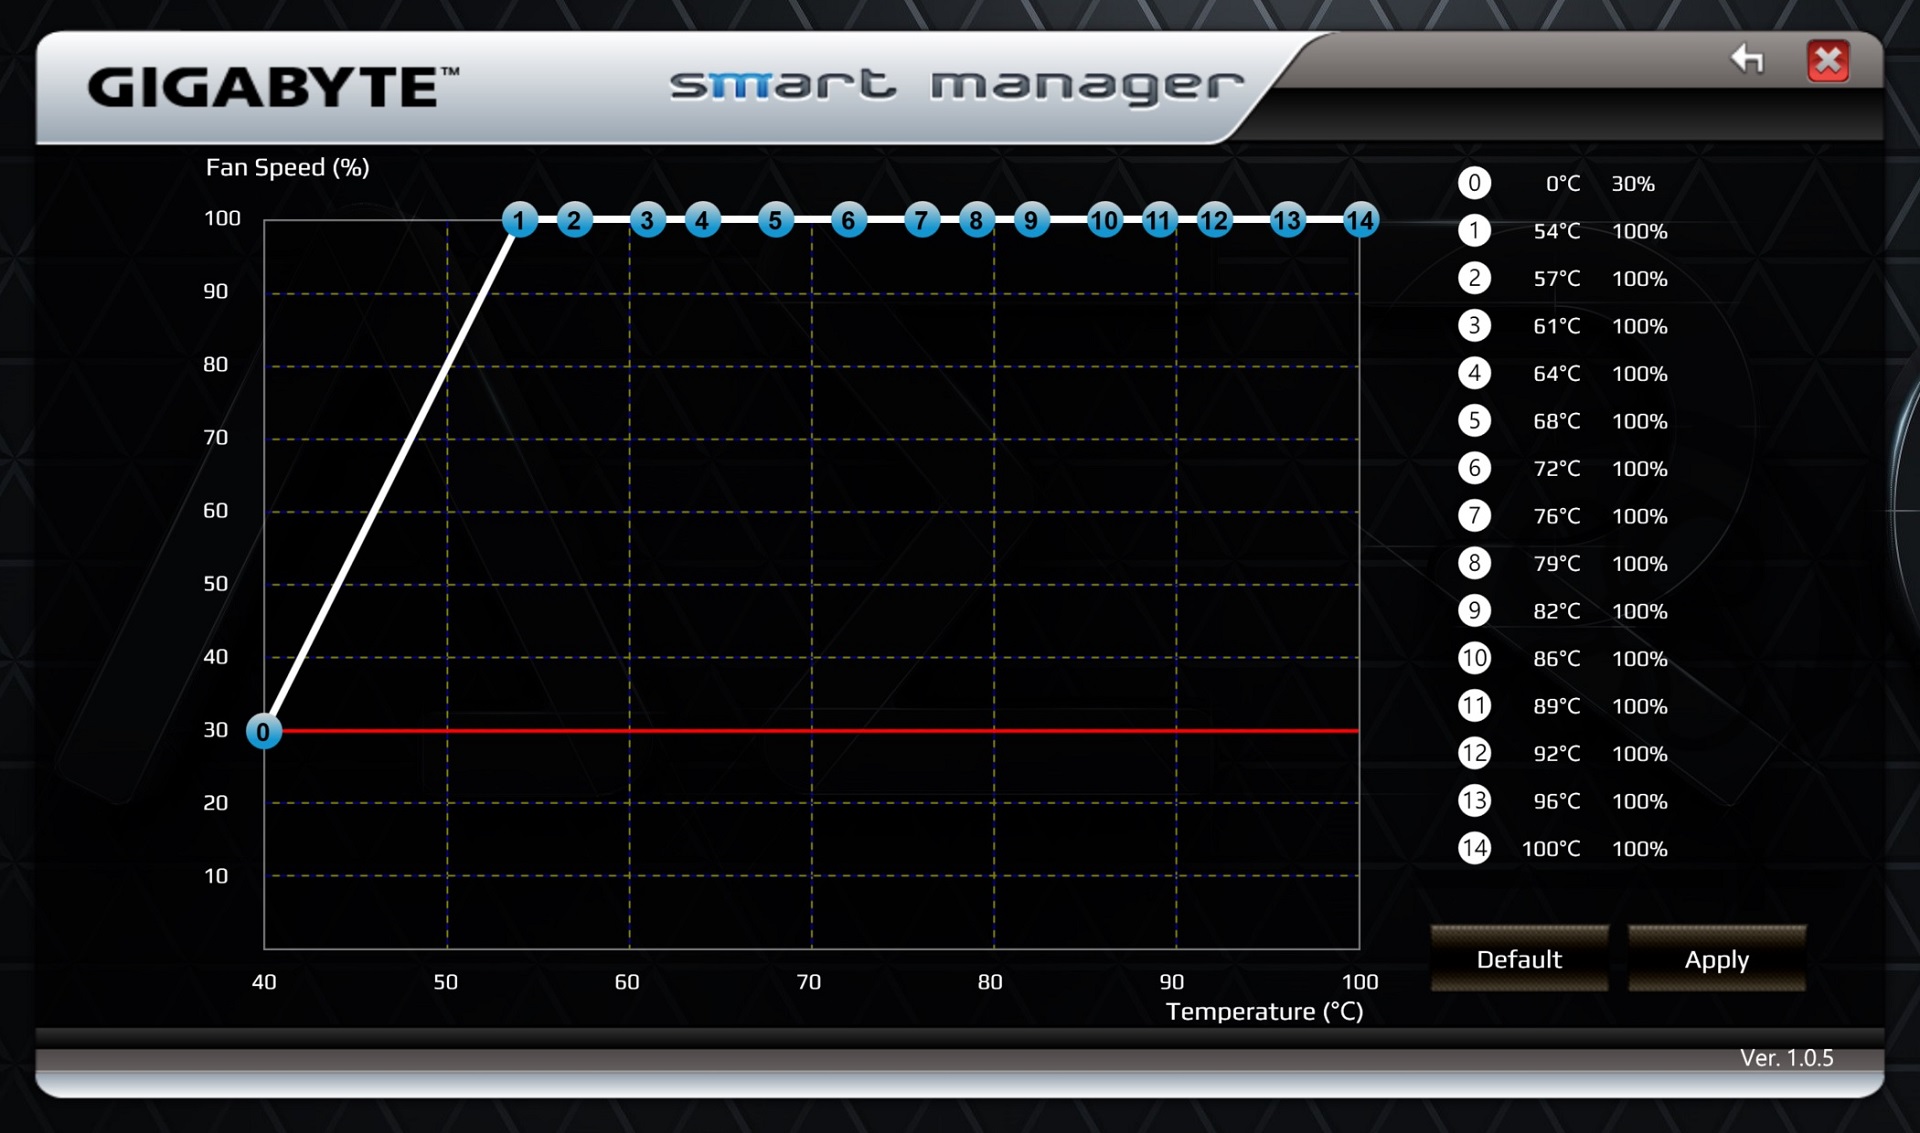This screenshot has height=1133, width=1920.
Task: Click the smart manager title
Action: (x=957, y=86)
